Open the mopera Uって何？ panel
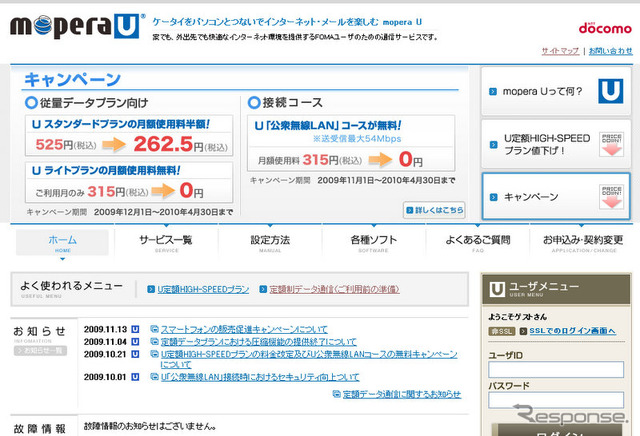This screenshot has width=640, height=436. pos(556,91)
